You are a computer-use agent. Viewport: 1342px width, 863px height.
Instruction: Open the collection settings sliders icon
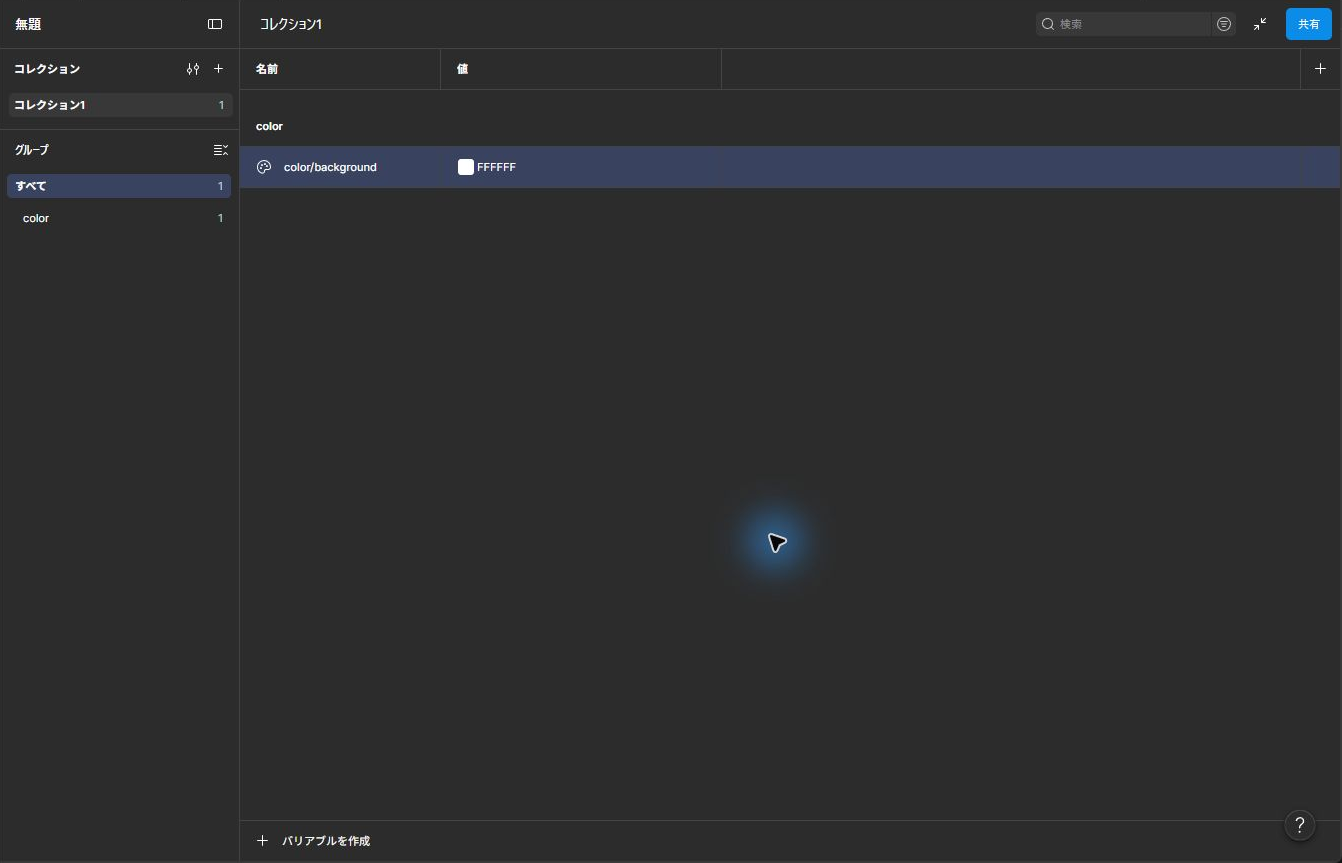pyautogui.click(x=193, y=69)
